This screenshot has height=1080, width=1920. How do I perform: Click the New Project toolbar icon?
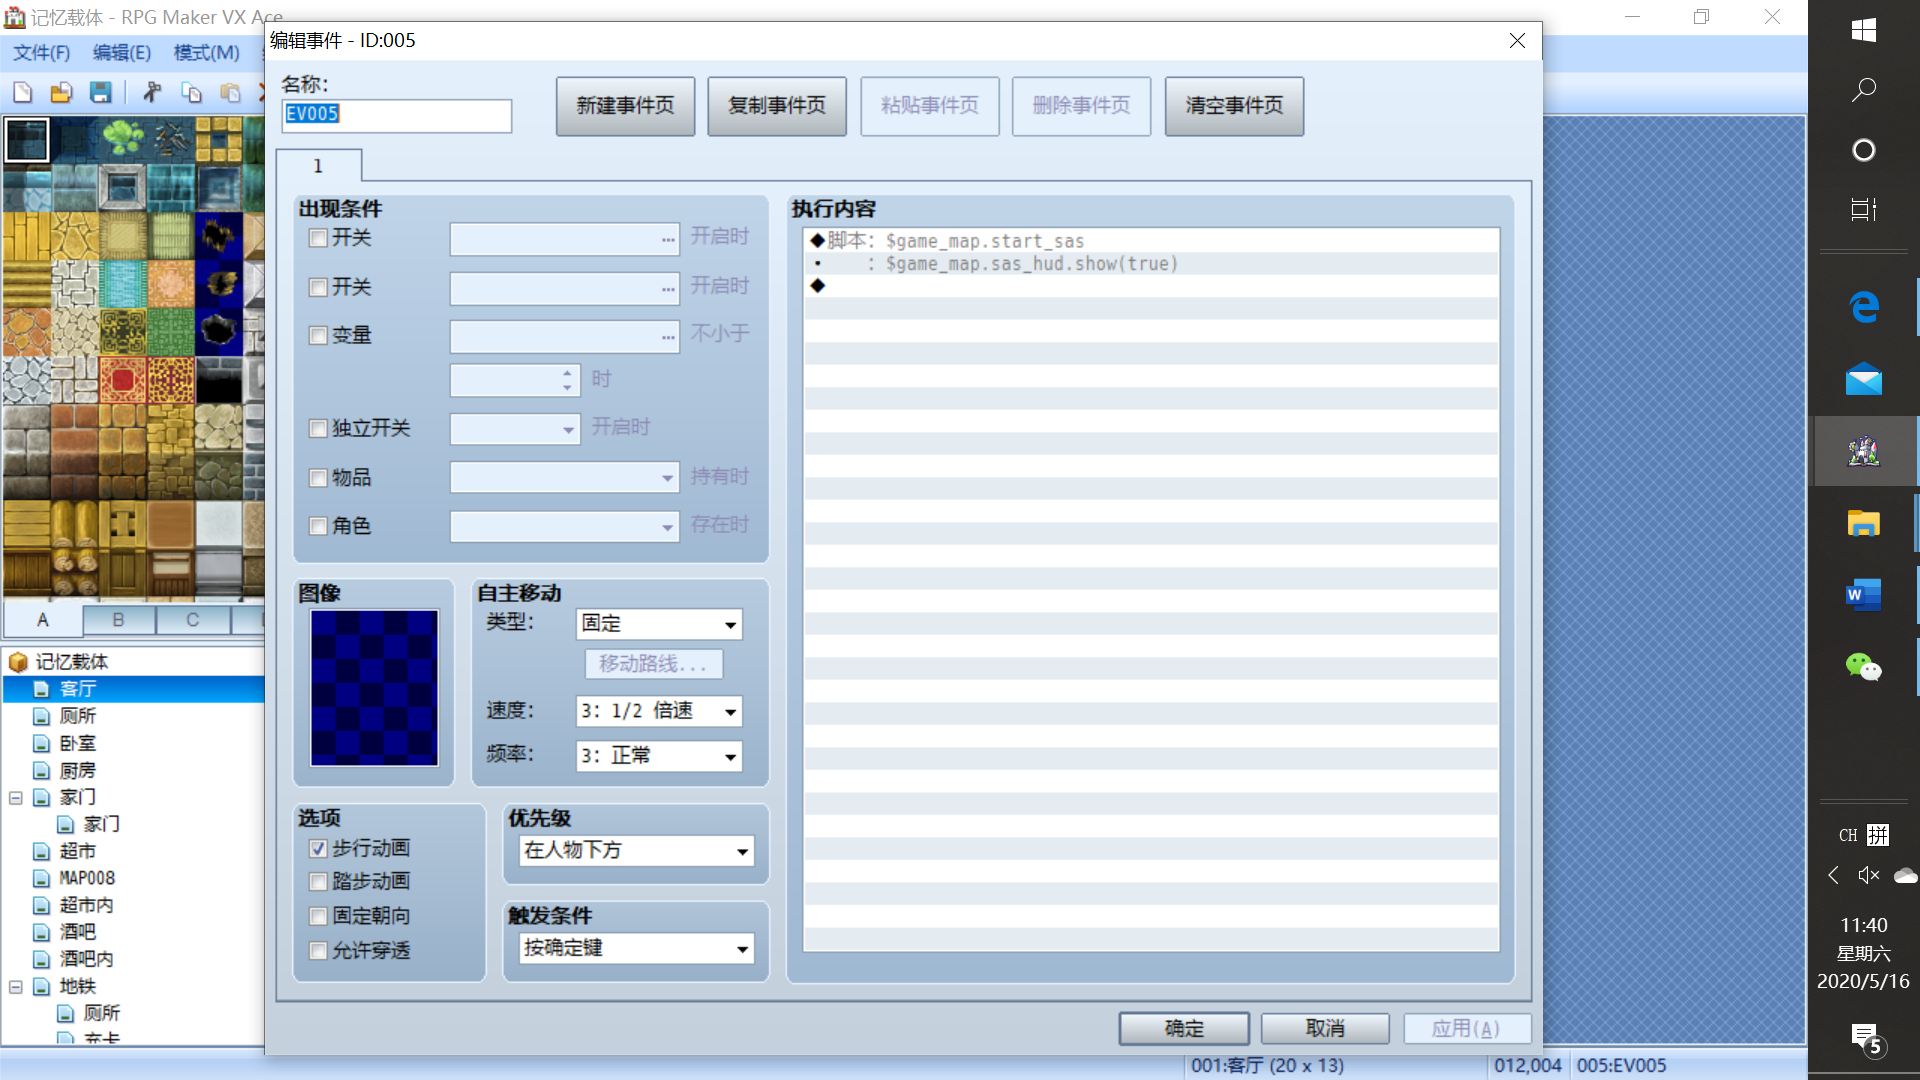tap(22, 93)
